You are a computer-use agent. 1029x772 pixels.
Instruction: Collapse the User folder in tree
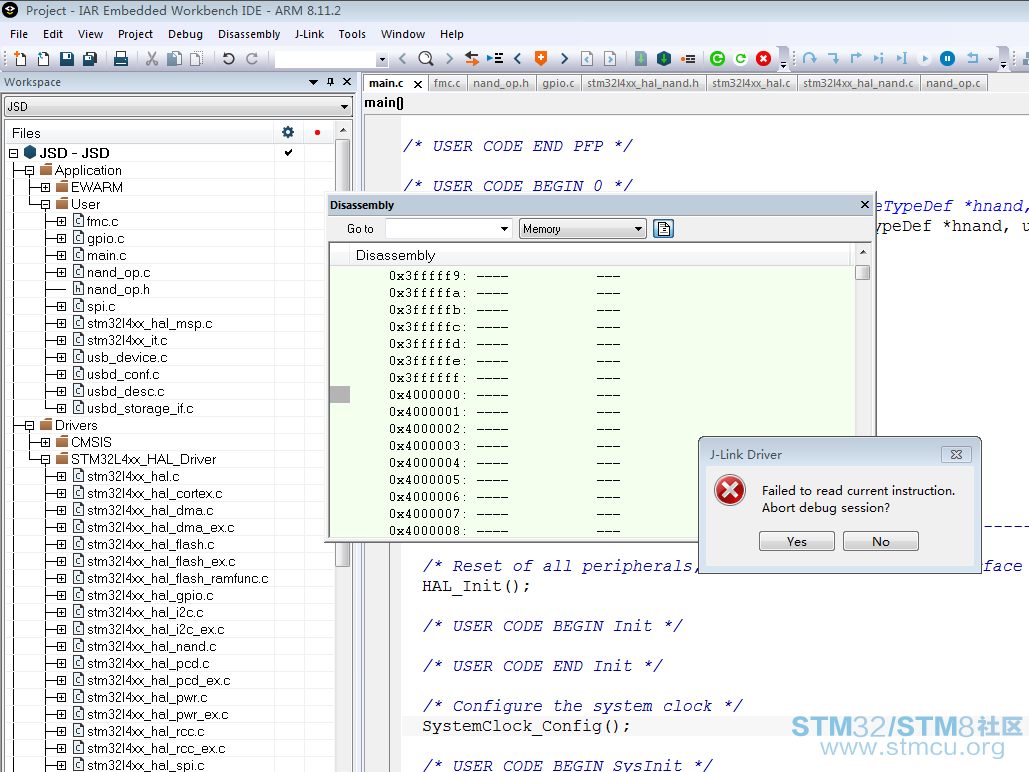click(45, 205)
